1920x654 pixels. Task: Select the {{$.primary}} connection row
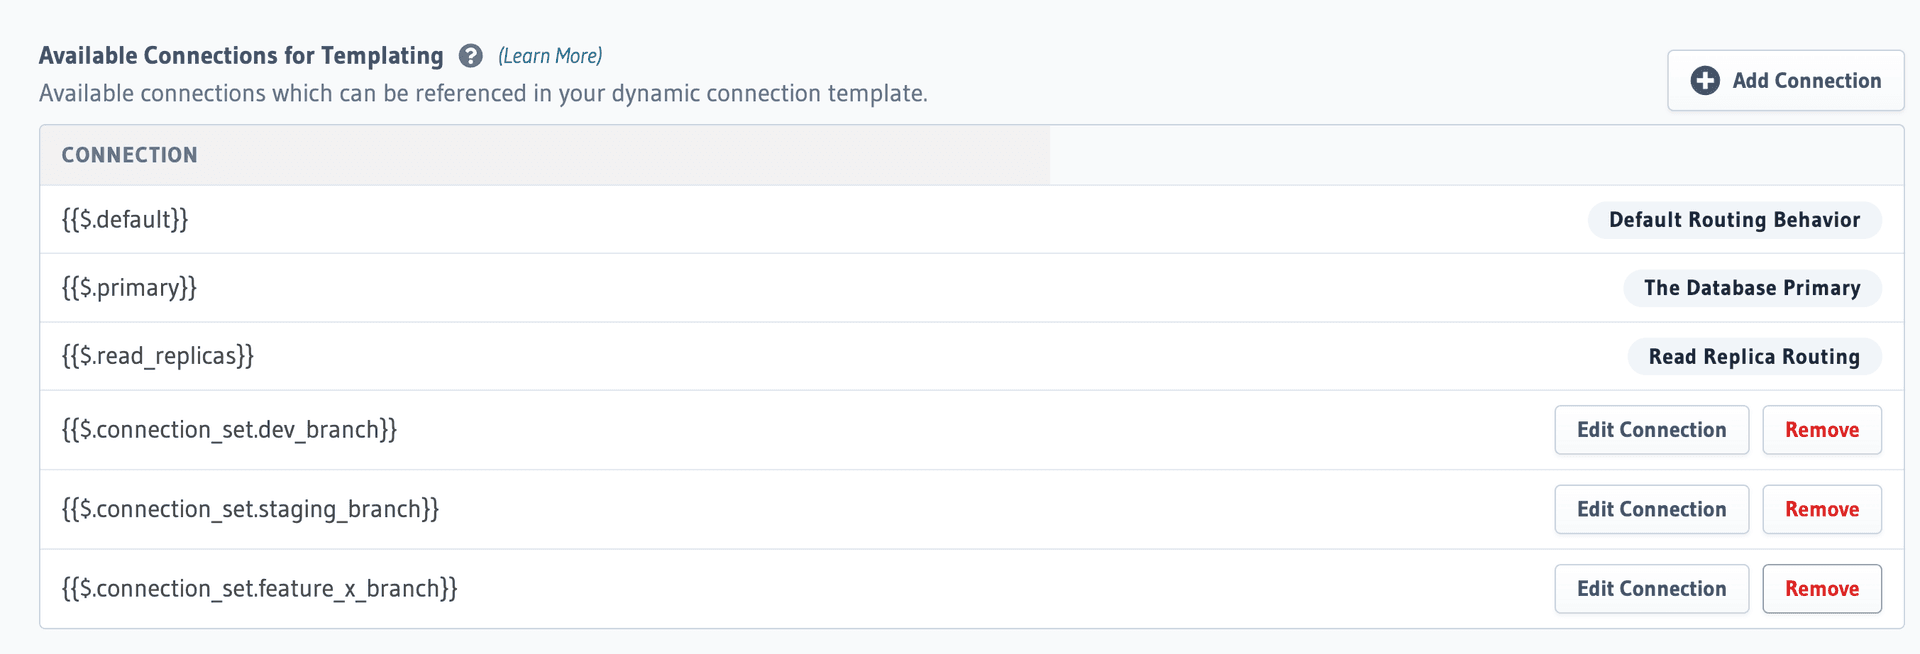[x=130, y=288]
